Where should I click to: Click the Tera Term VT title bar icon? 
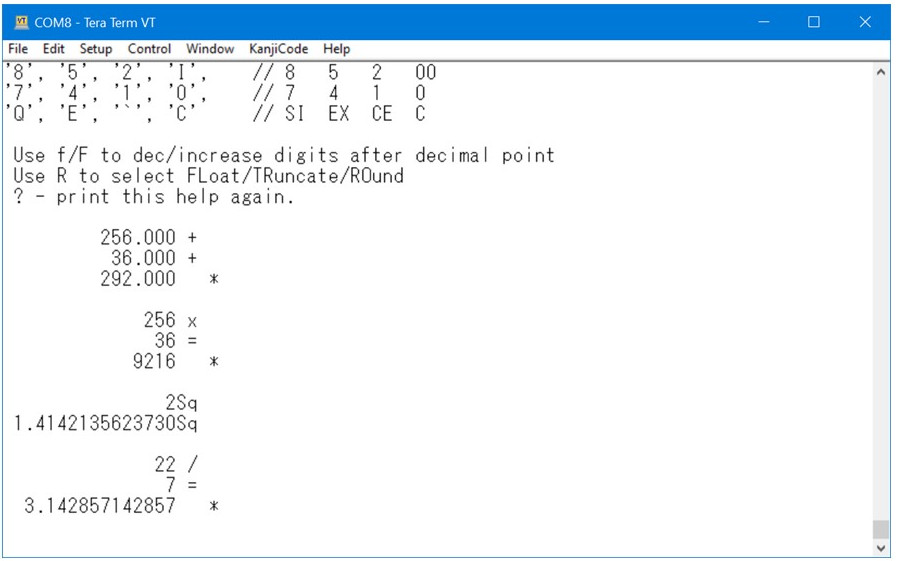(22, 22)
